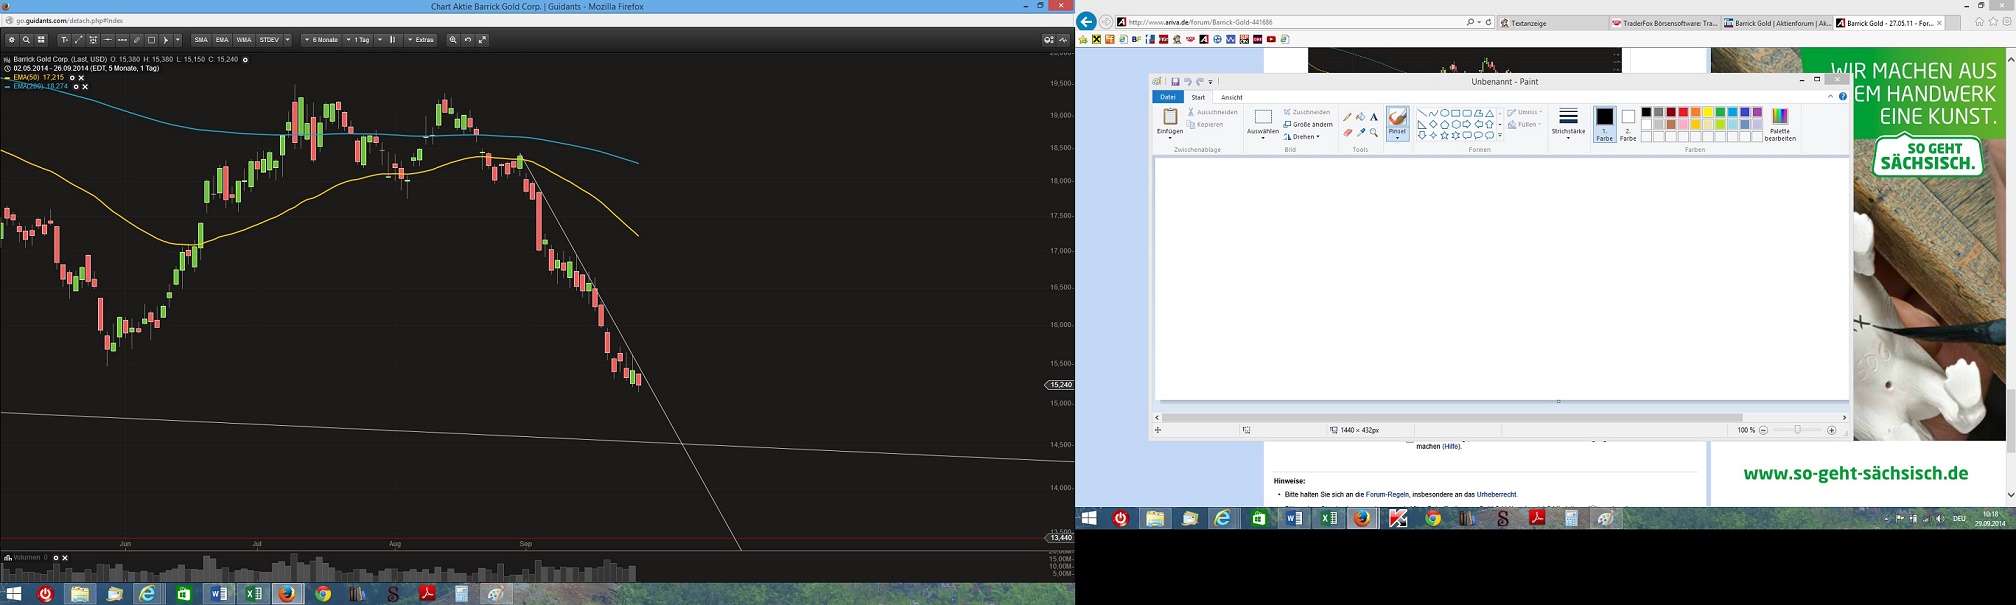Open the 6 Monate time range dropdown

pyautogui.click(x=321, y=40)
